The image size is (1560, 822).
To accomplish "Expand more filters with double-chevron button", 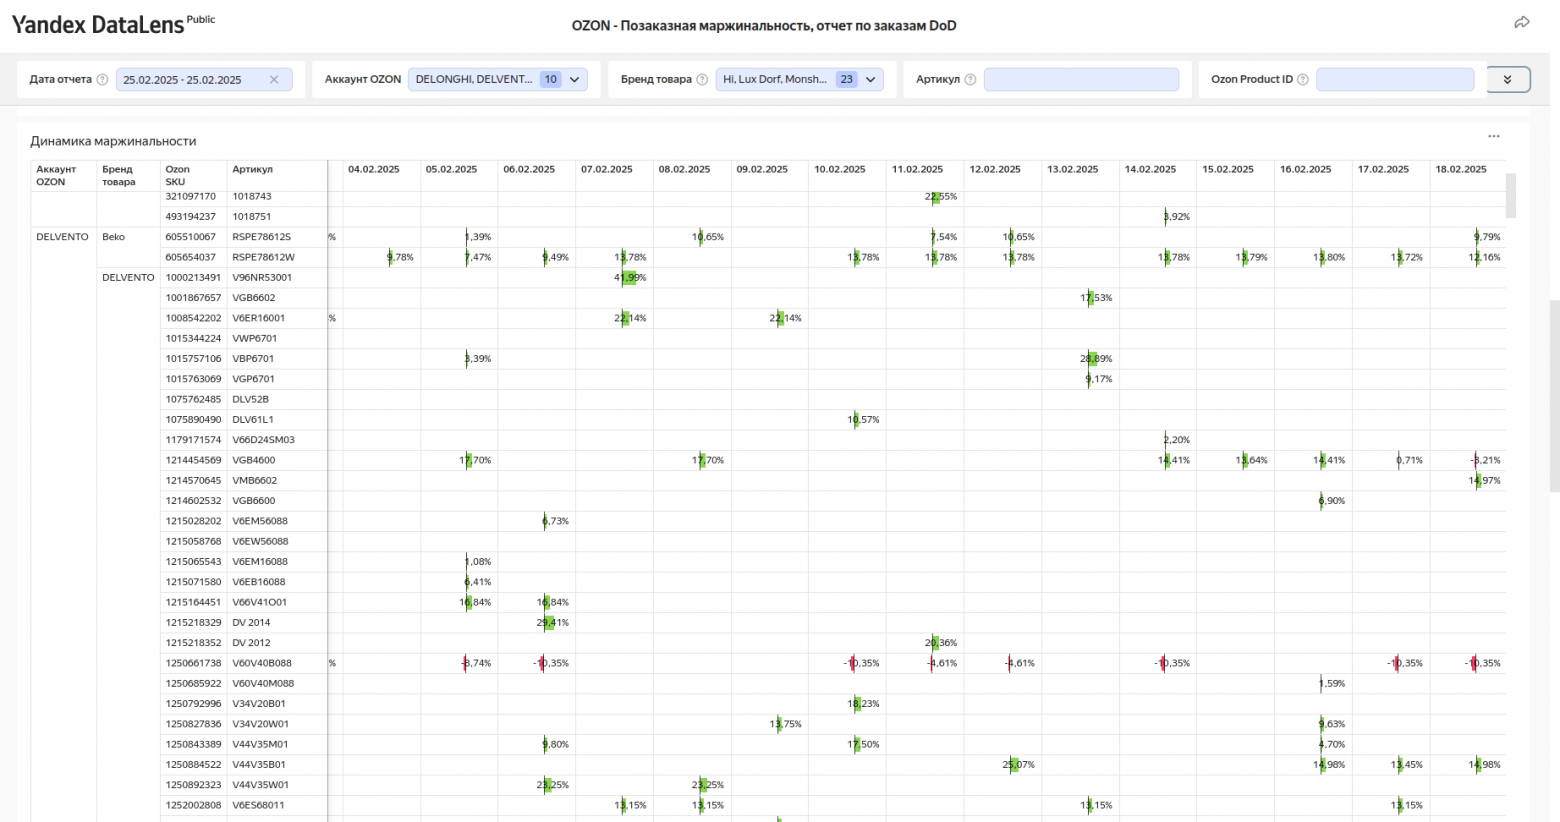I will pos(1508,80).
